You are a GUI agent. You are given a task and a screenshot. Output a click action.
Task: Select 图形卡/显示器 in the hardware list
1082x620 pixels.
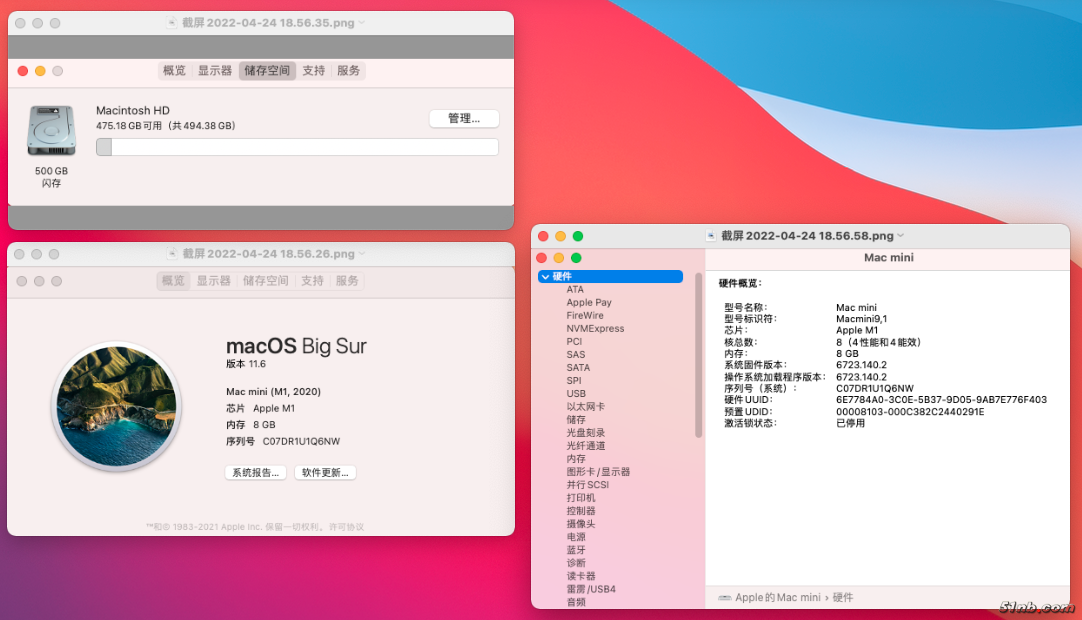pyautogui.click(x=598, y=472)
